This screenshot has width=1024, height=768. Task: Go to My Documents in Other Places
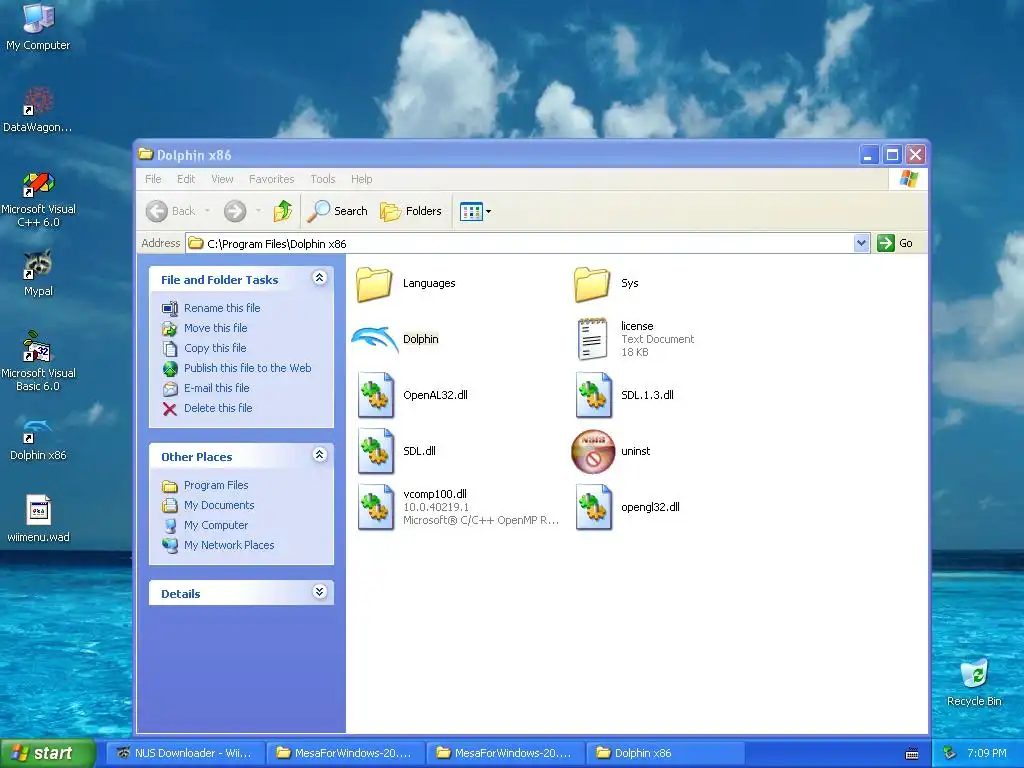click(219, 505)
